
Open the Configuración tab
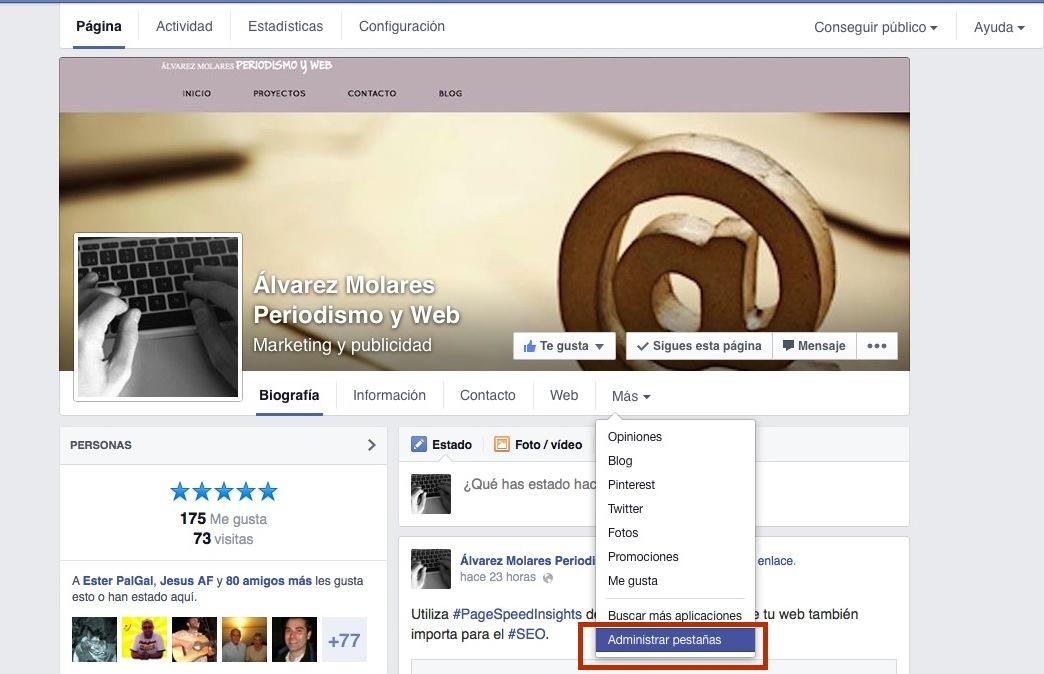tap(401, 26)
